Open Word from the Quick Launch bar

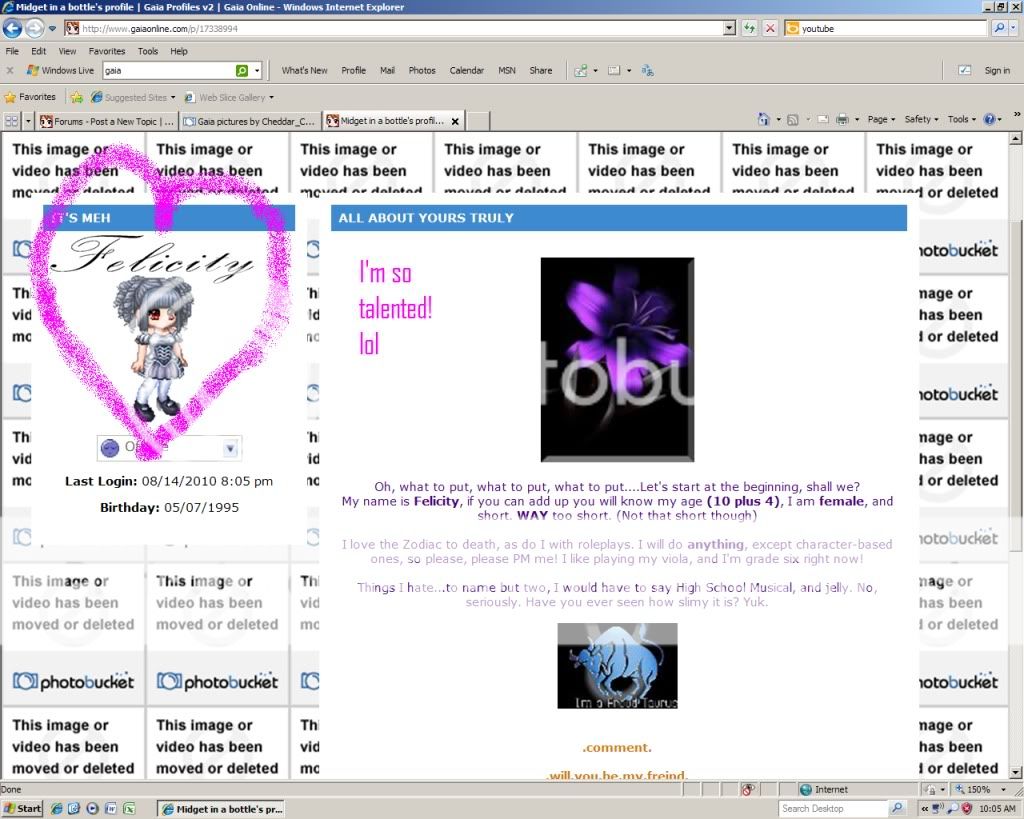coord(110,809)
